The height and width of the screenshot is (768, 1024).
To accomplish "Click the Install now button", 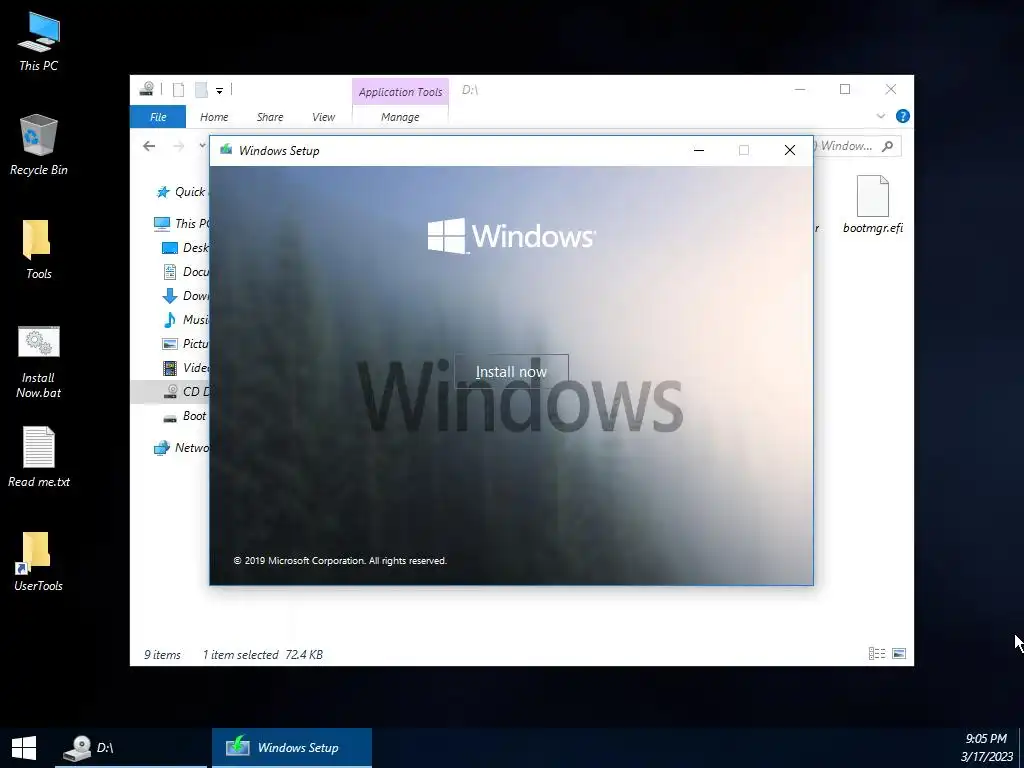I will pos(511,372).
